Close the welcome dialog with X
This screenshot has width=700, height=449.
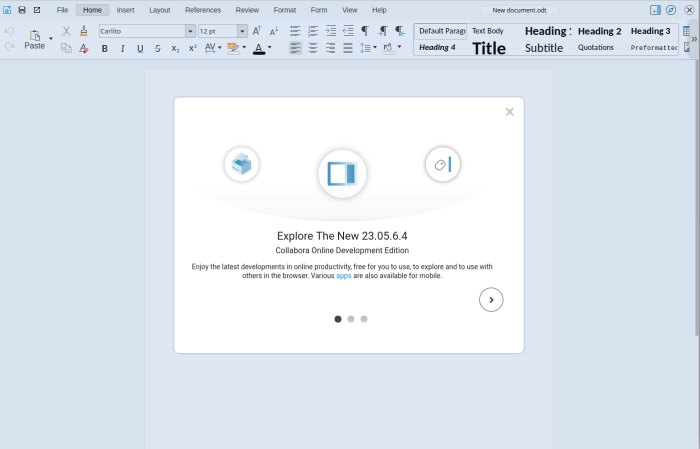509,112
